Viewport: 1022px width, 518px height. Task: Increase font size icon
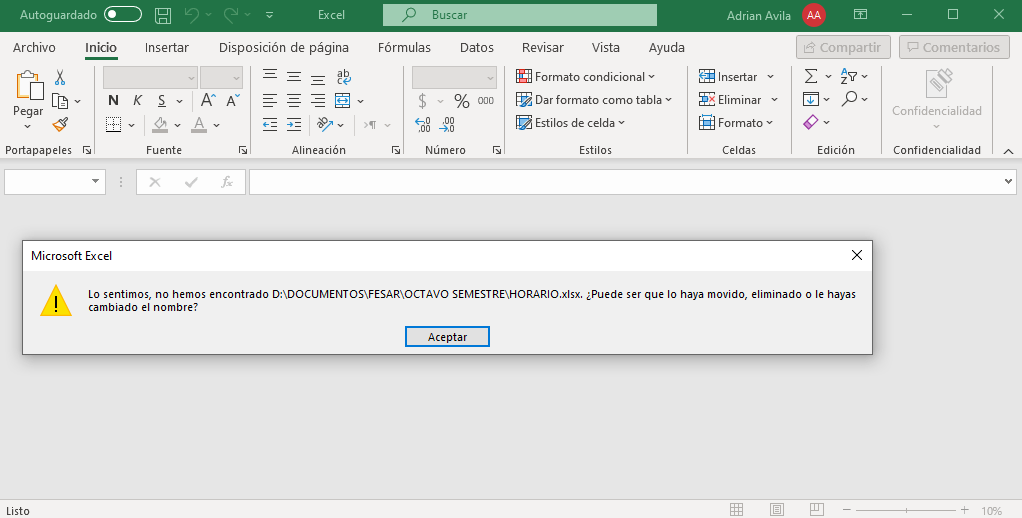tap(208, 100)
